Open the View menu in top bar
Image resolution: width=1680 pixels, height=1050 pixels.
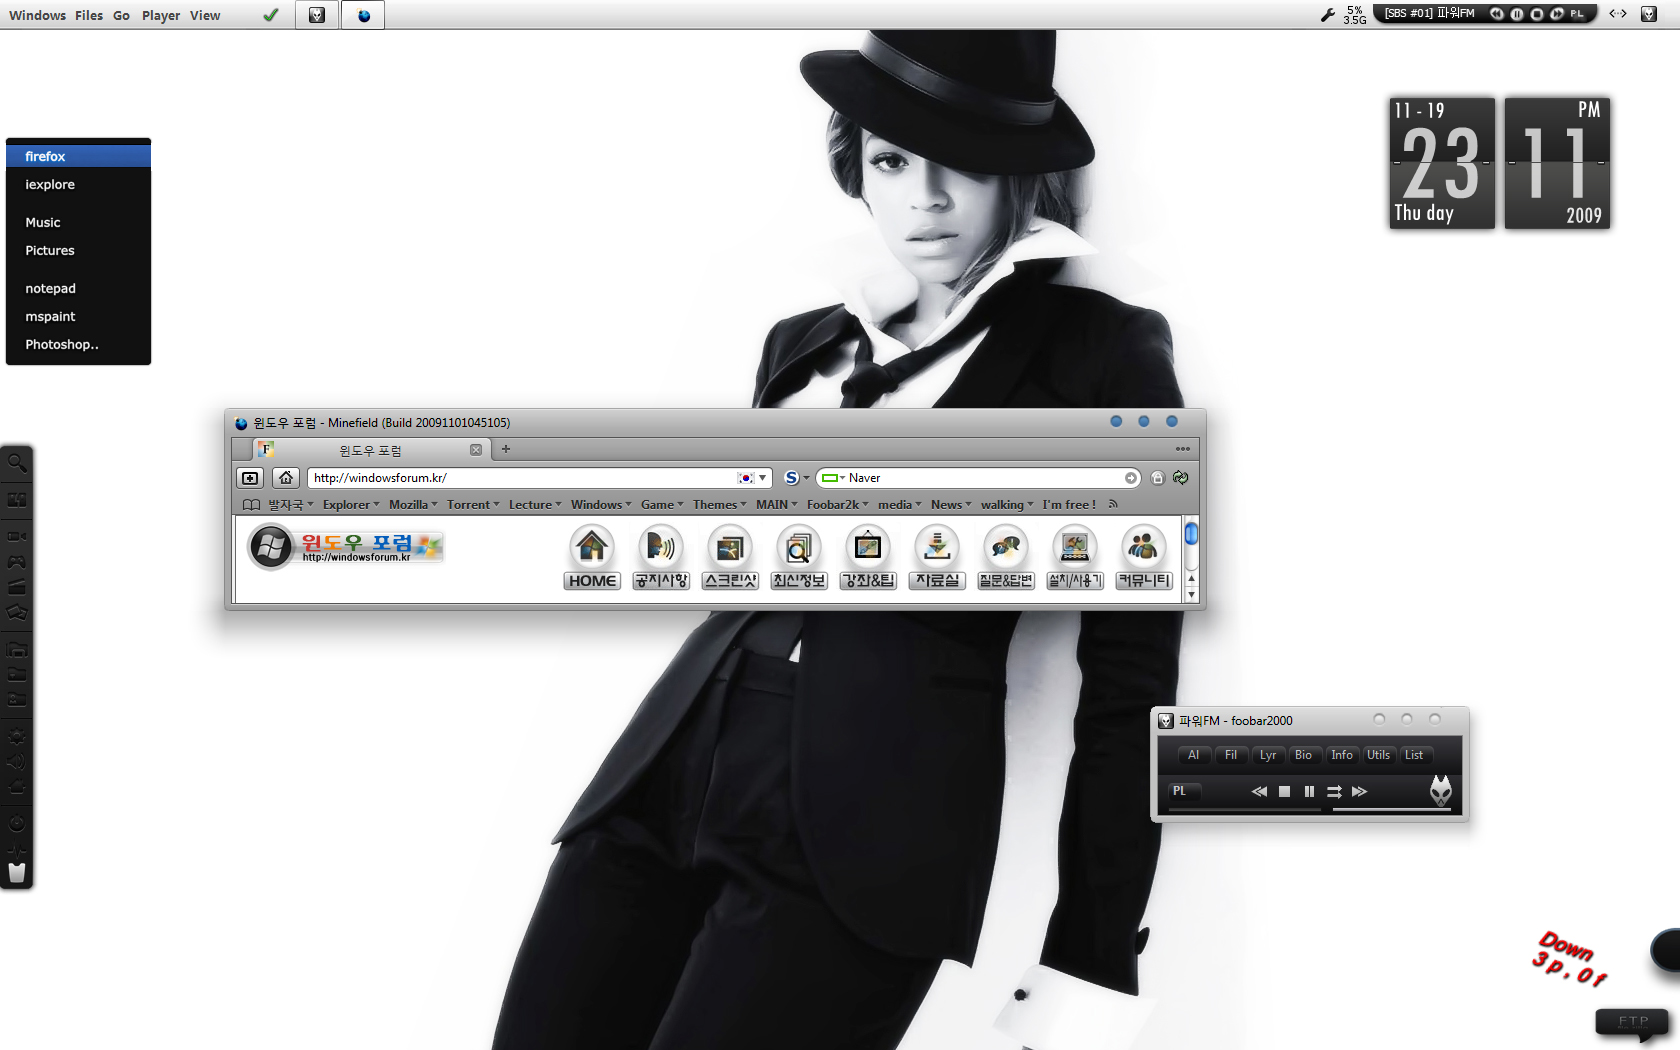click(205, 15)
